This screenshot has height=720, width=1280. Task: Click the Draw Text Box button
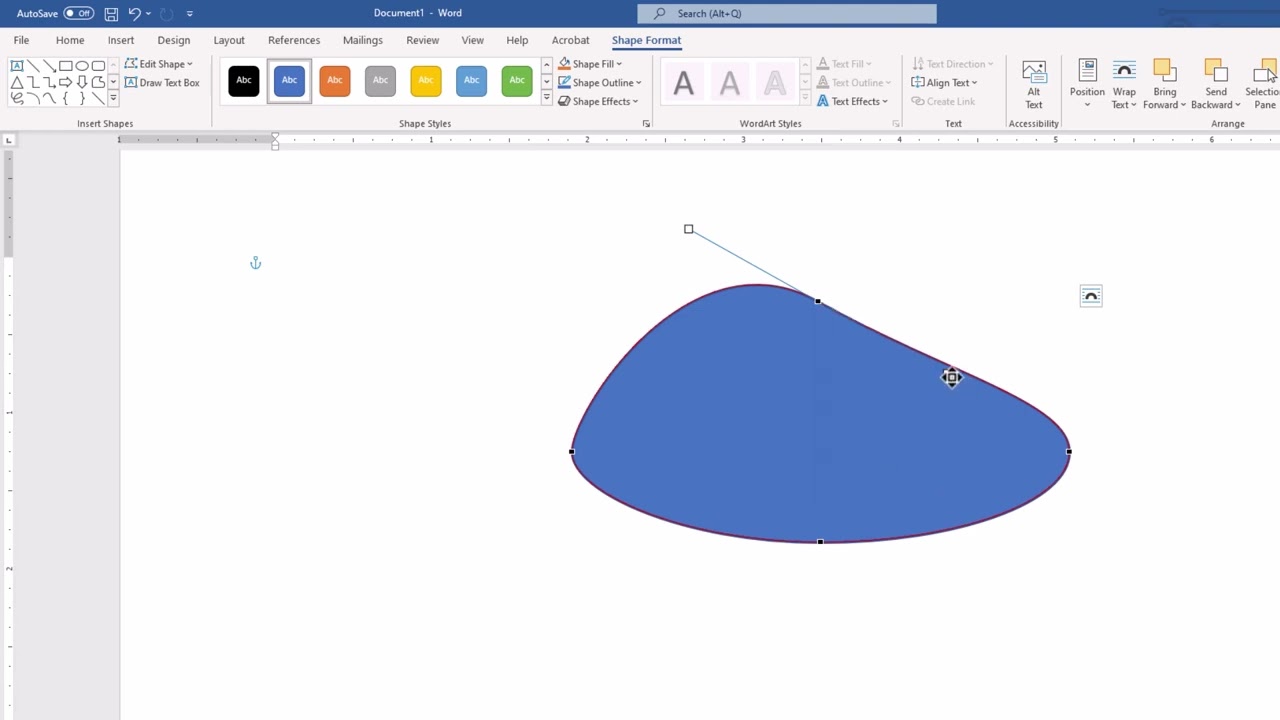pos(162,83)
